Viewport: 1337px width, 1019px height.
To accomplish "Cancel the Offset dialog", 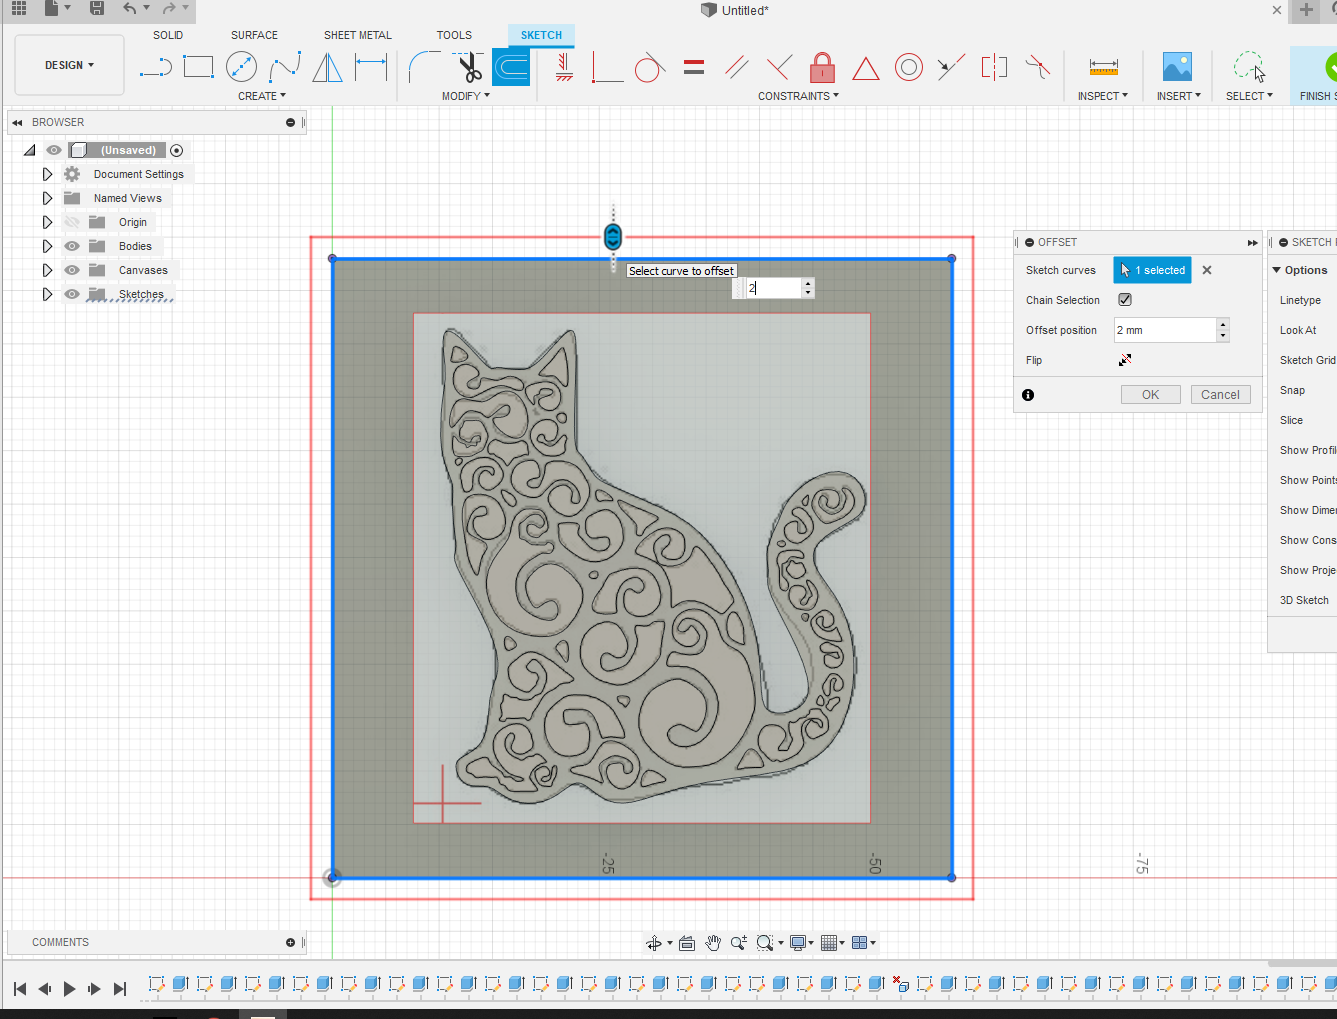I will [x=1220, y=395].
